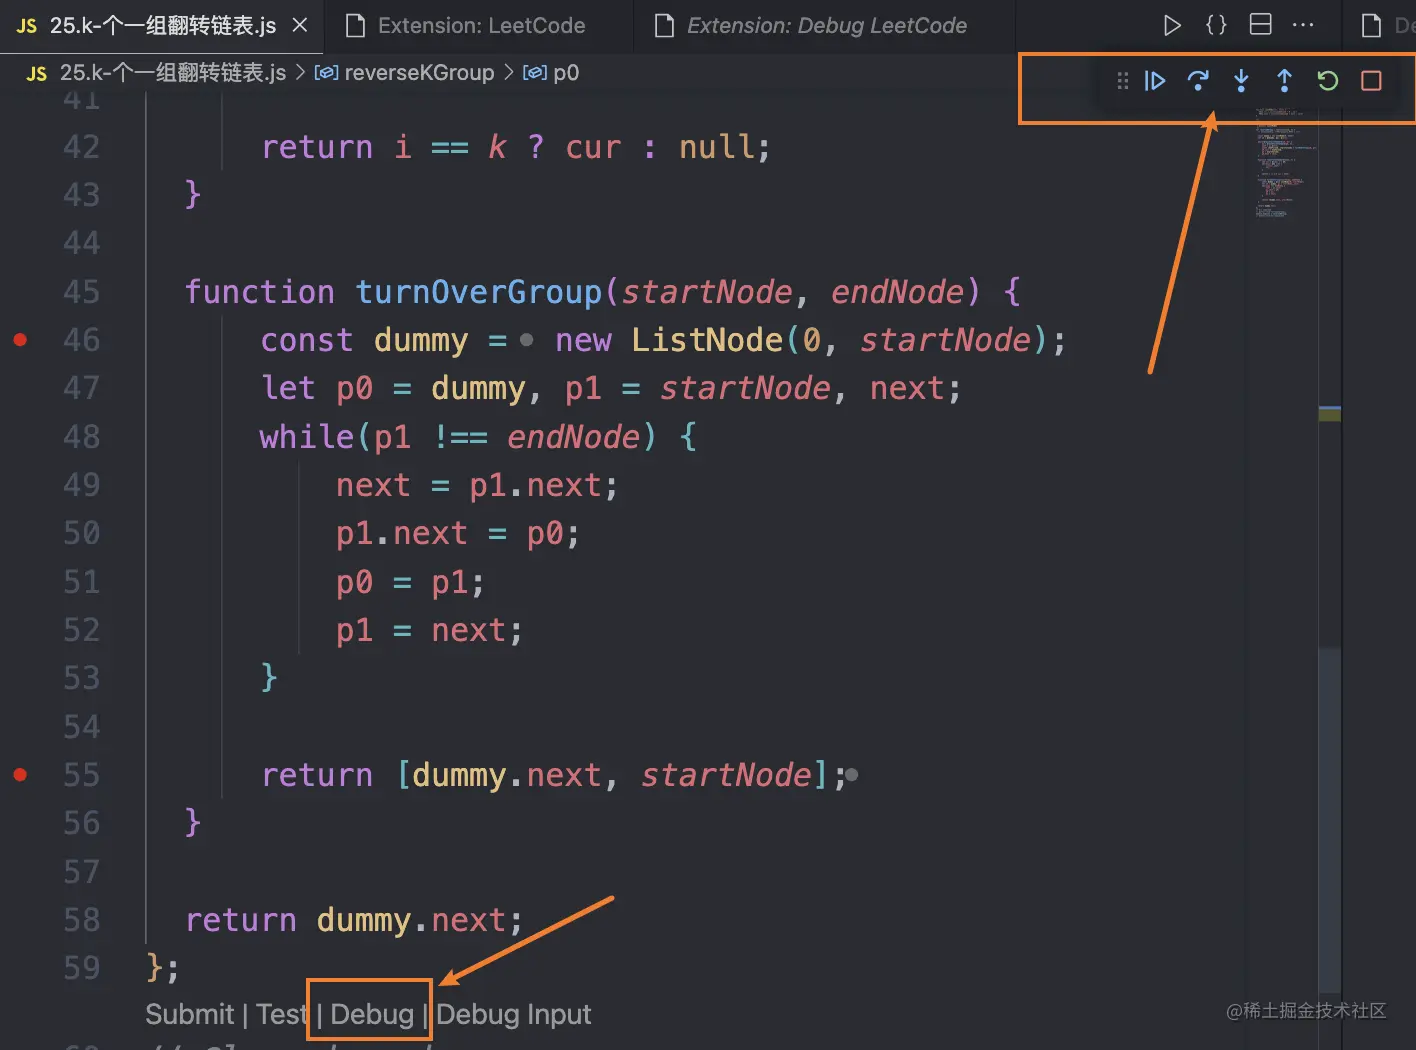
Task: Toggle the breakpoint on line 46
Action: (x=20, y=340)
